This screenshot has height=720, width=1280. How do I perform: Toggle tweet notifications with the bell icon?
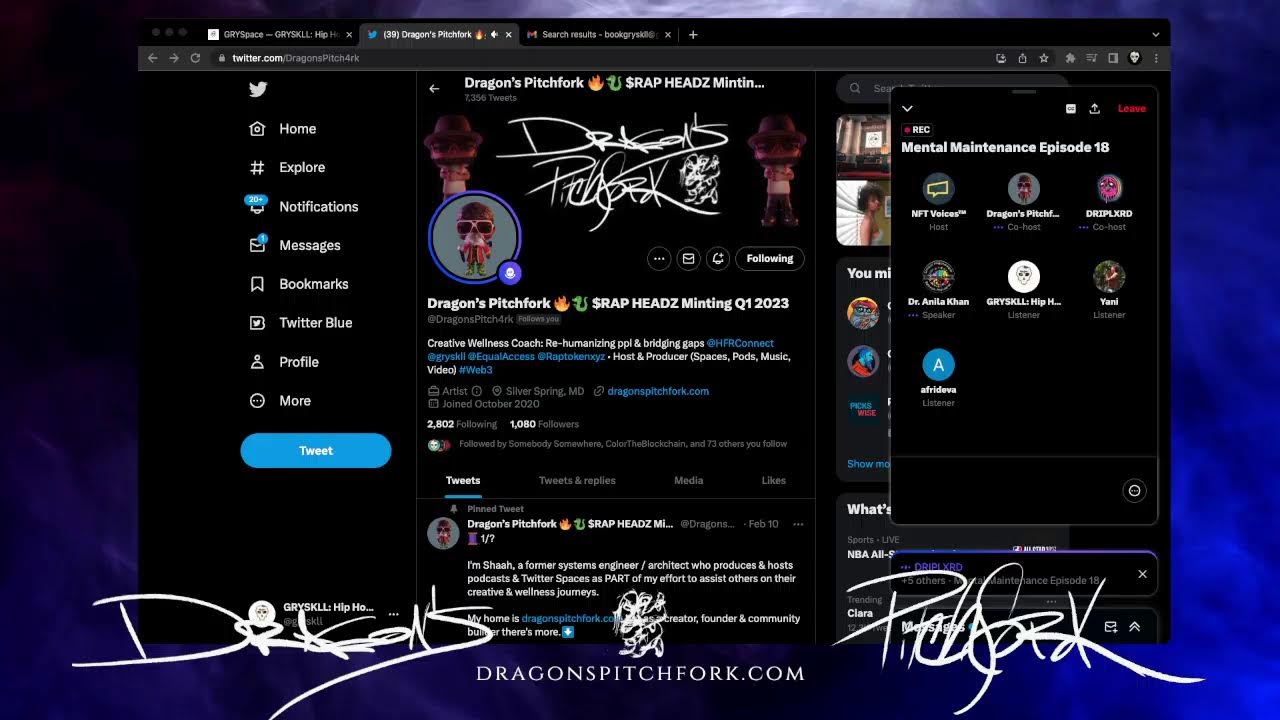click(x=718, y=258)
